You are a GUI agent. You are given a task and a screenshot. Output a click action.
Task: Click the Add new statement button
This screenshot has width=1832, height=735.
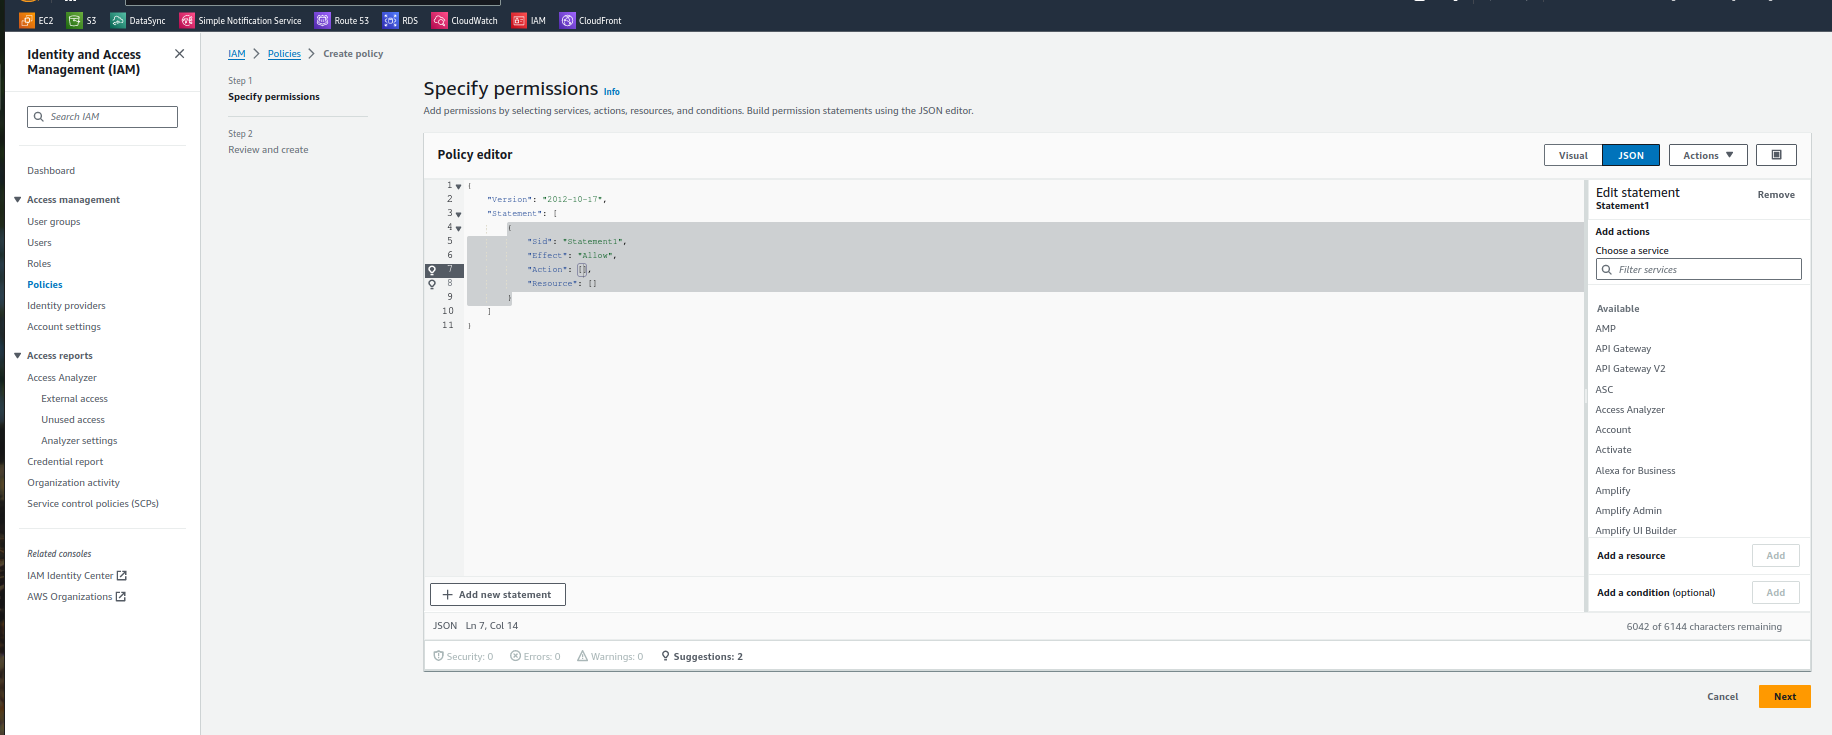tap(498, 595)
